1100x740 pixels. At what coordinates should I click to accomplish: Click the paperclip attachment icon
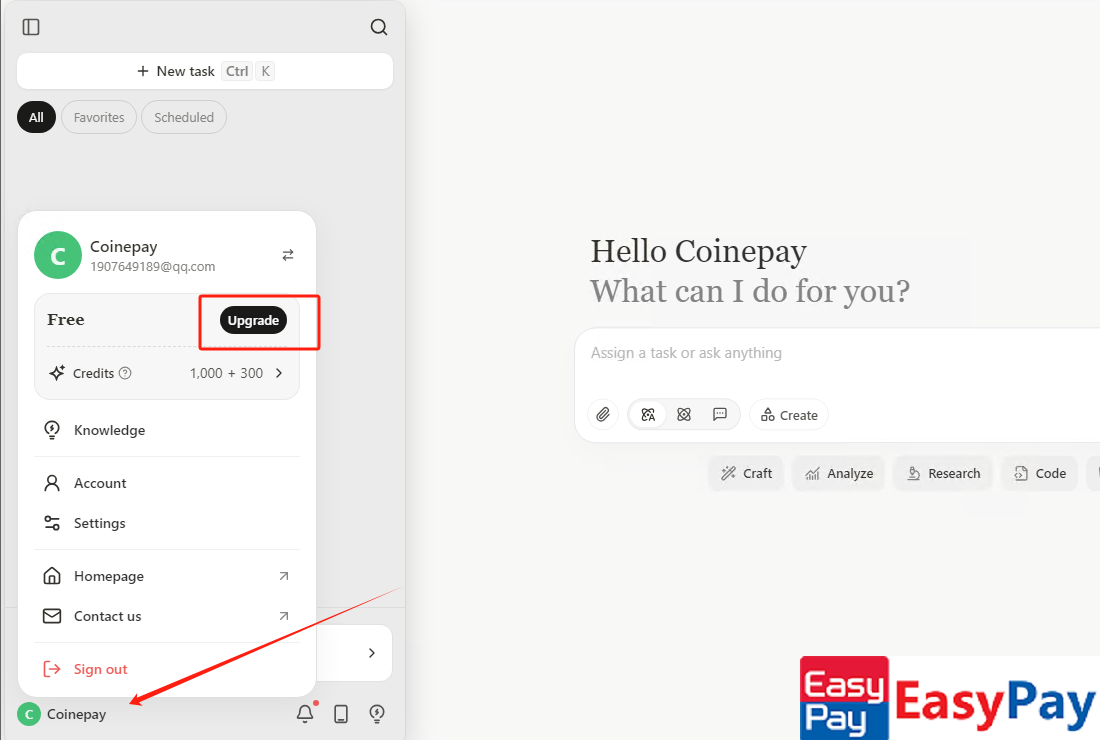point(602,414)
